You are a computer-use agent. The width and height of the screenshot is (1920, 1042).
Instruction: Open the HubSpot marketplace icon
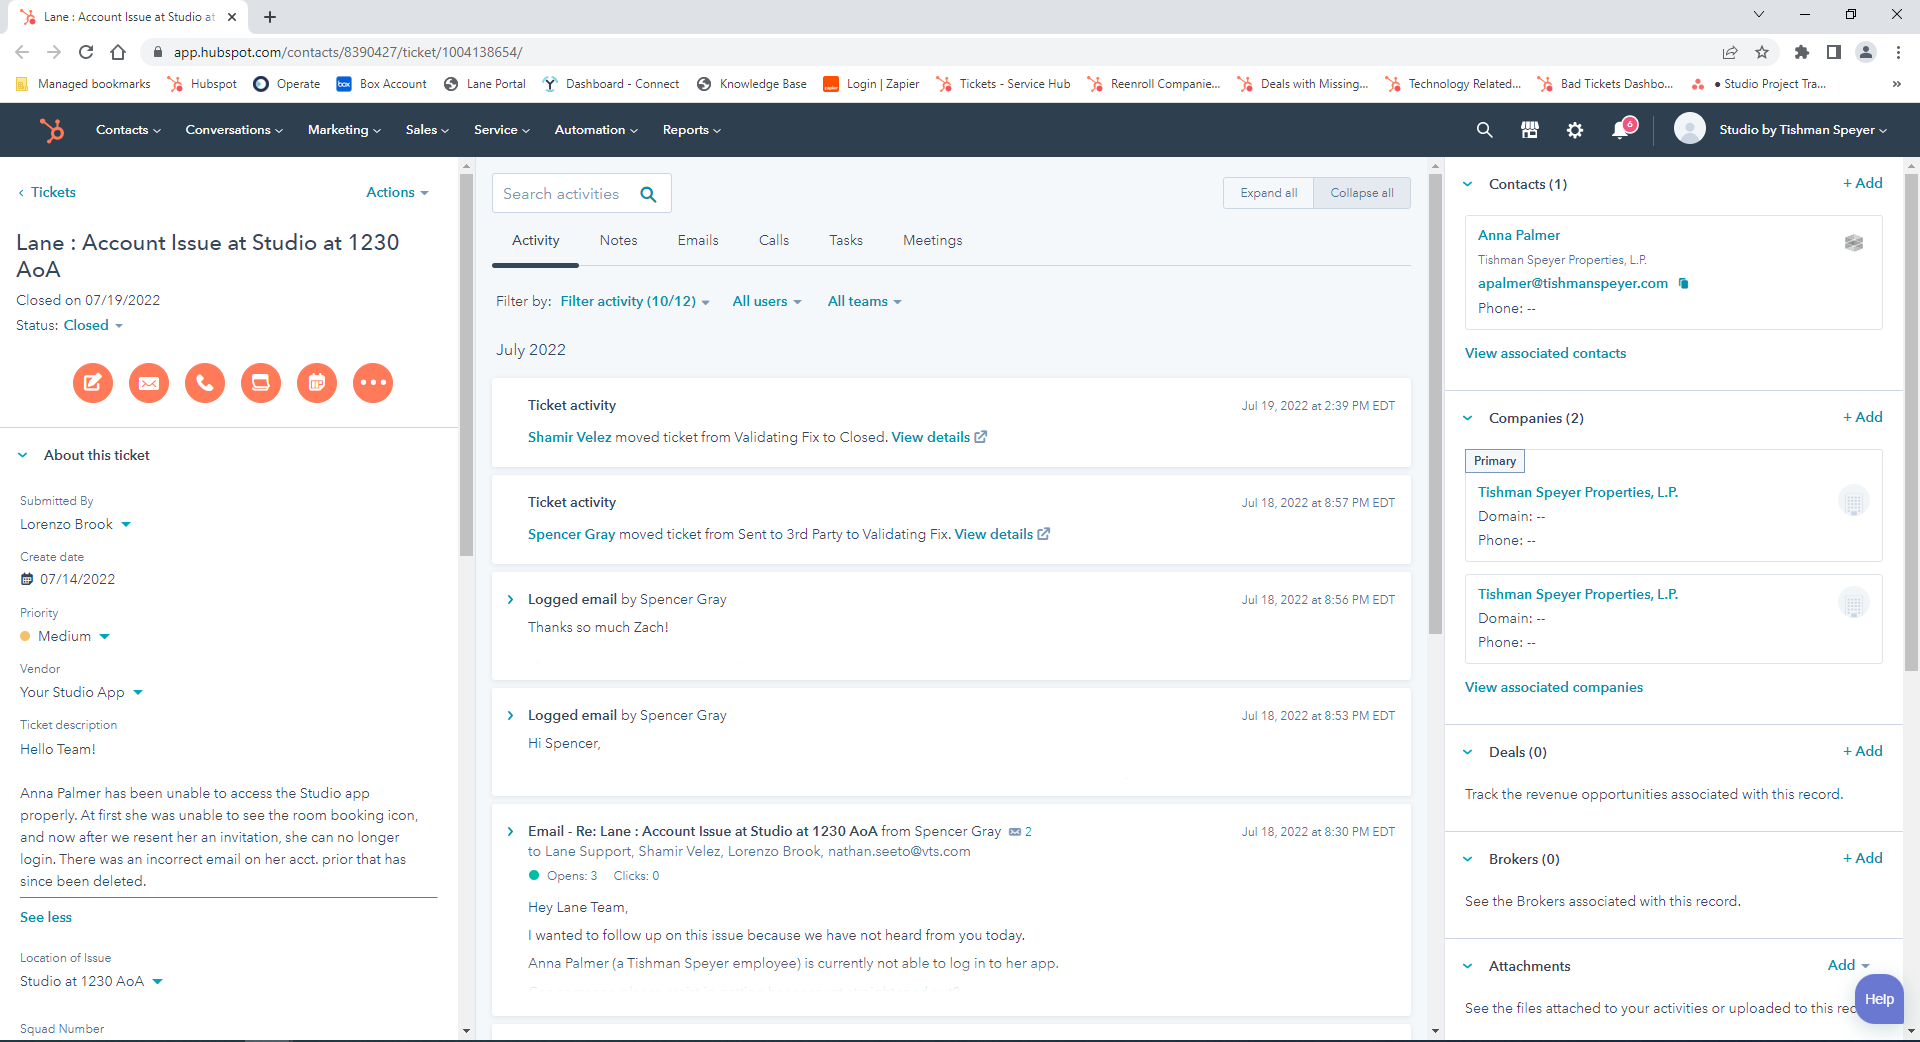pyautogui.click(x=1530, y=130)
